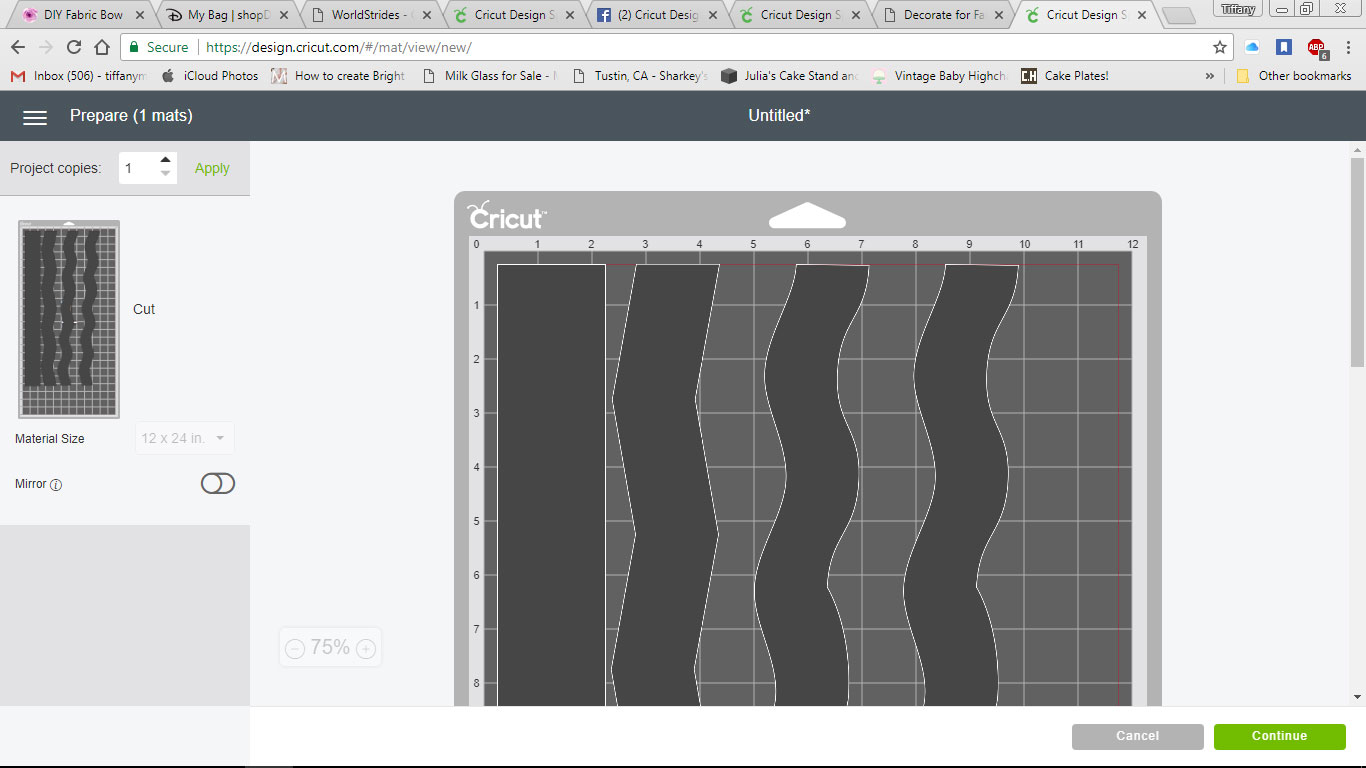Open the Vintage Baby Highchair bookmark

939,76
